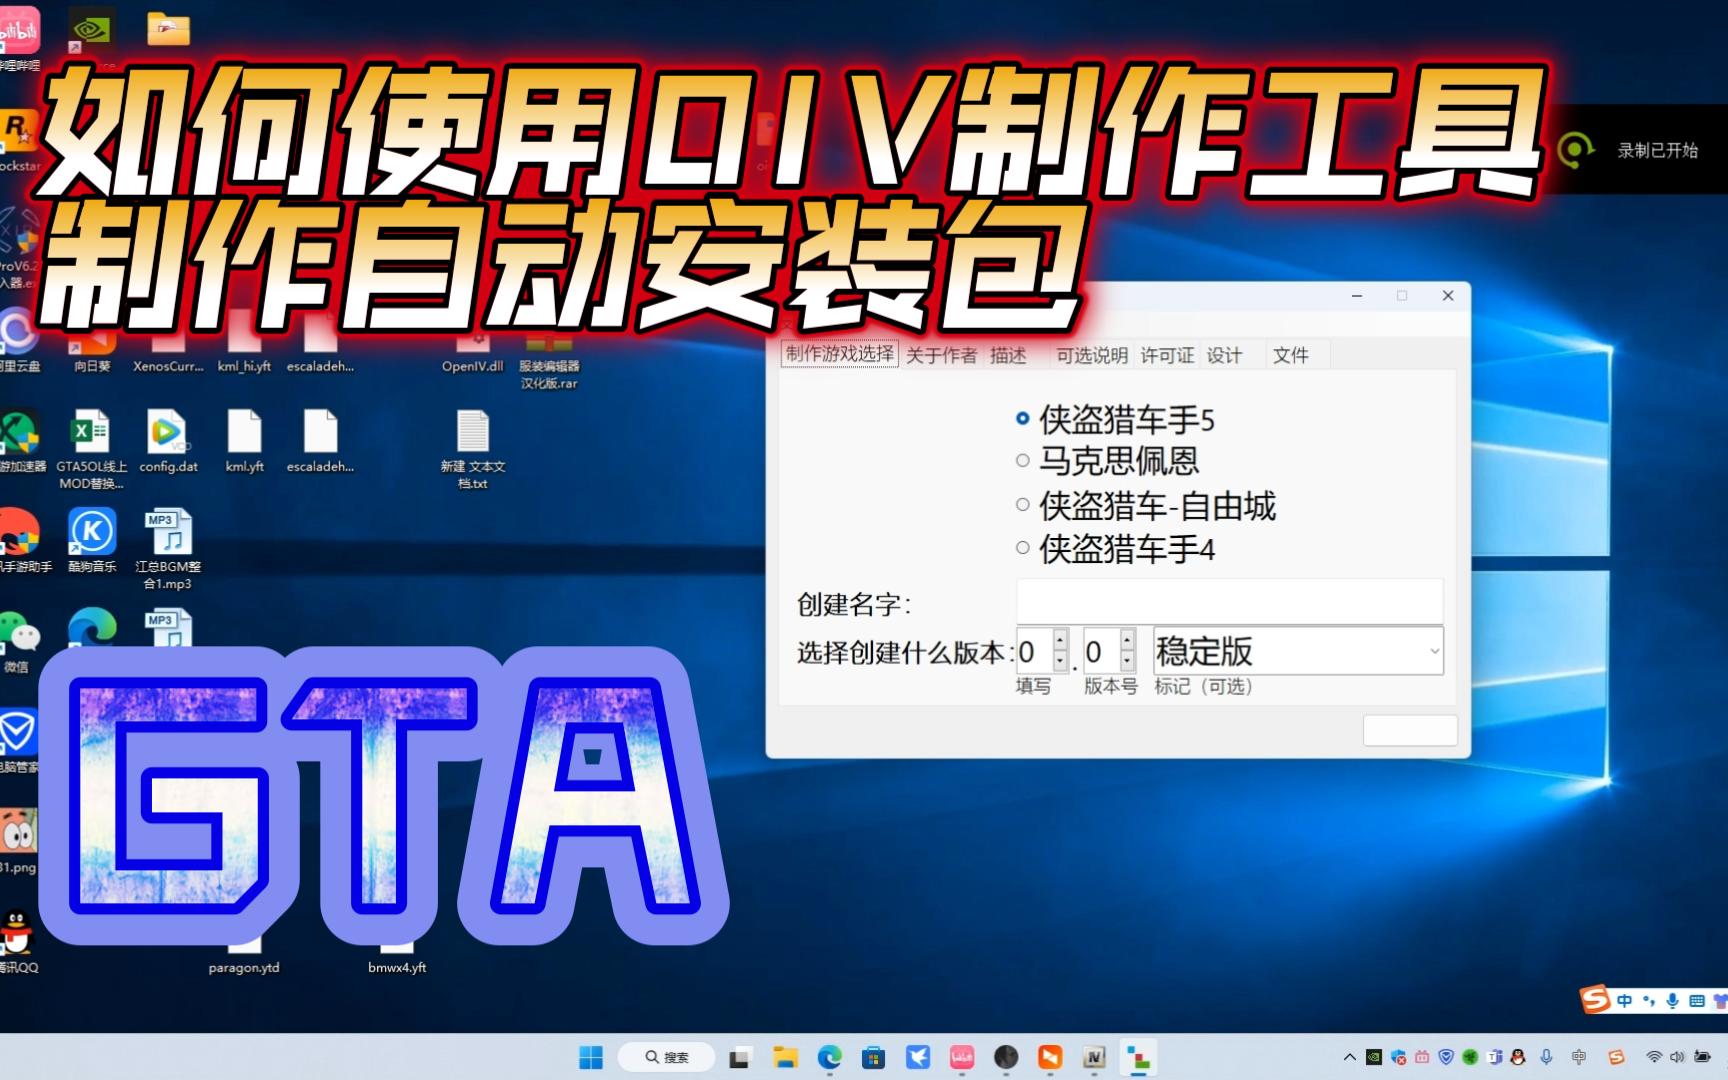
Task: Open Microsoft Store from the taskbar
Action: pos(873,1057)
